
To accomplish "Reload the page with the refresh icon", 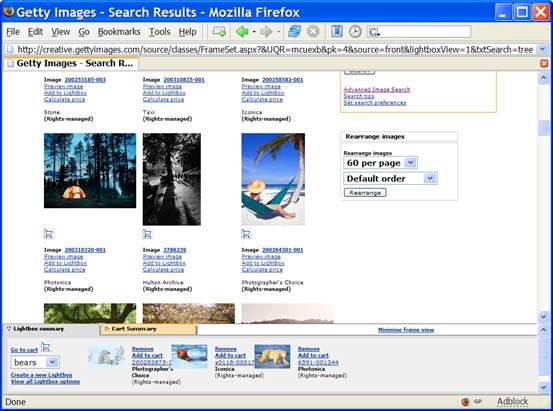I will pos(294,31).
